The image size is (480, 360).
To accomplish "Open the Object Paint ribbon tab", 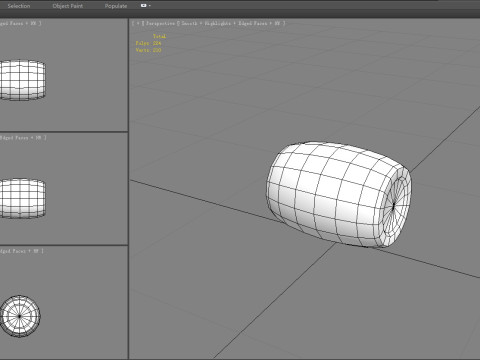I will tap(68, 6).
